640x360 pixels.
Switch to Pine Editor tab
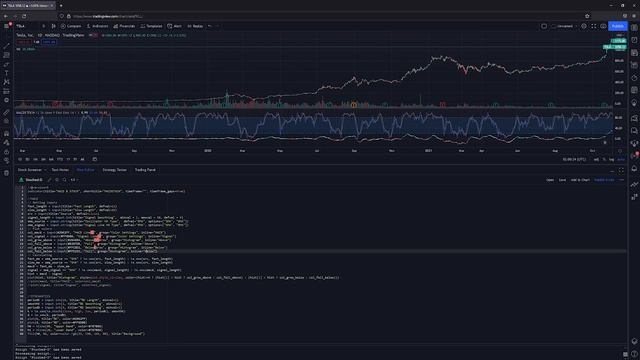[85, 170]
